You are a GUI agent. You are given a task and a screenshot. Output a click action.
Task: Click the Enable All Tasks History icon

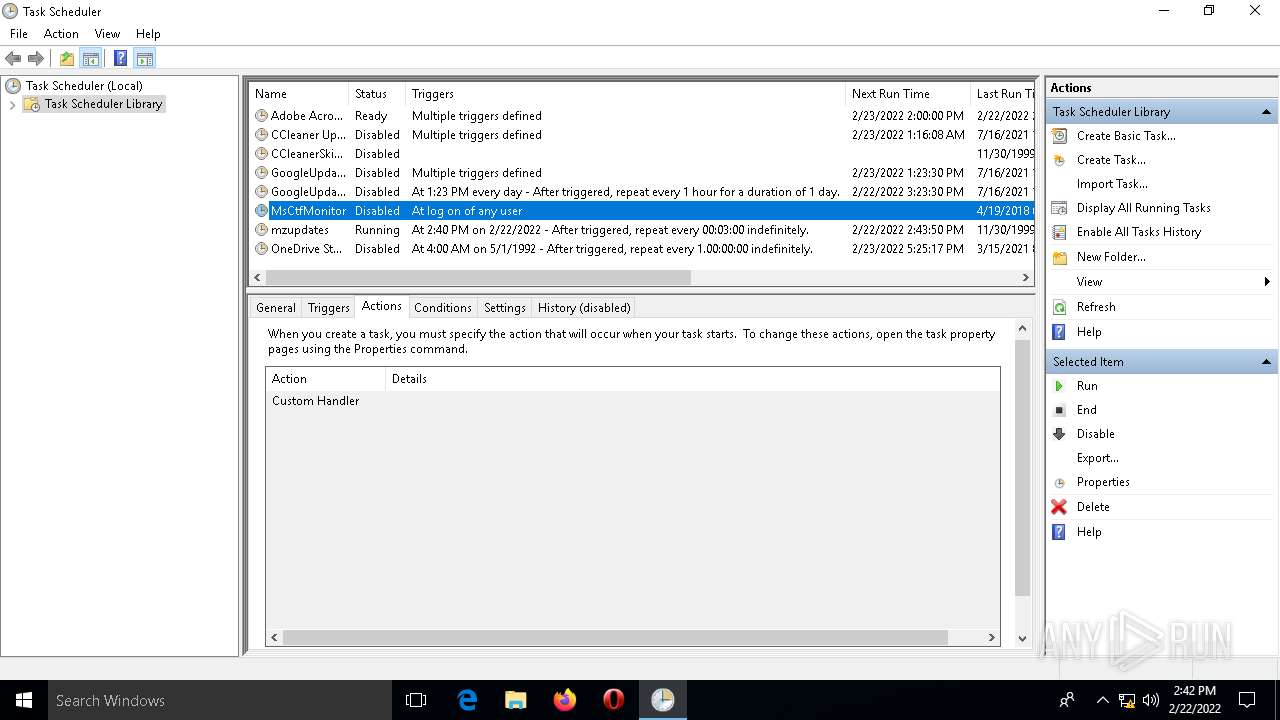[1060, 232]
